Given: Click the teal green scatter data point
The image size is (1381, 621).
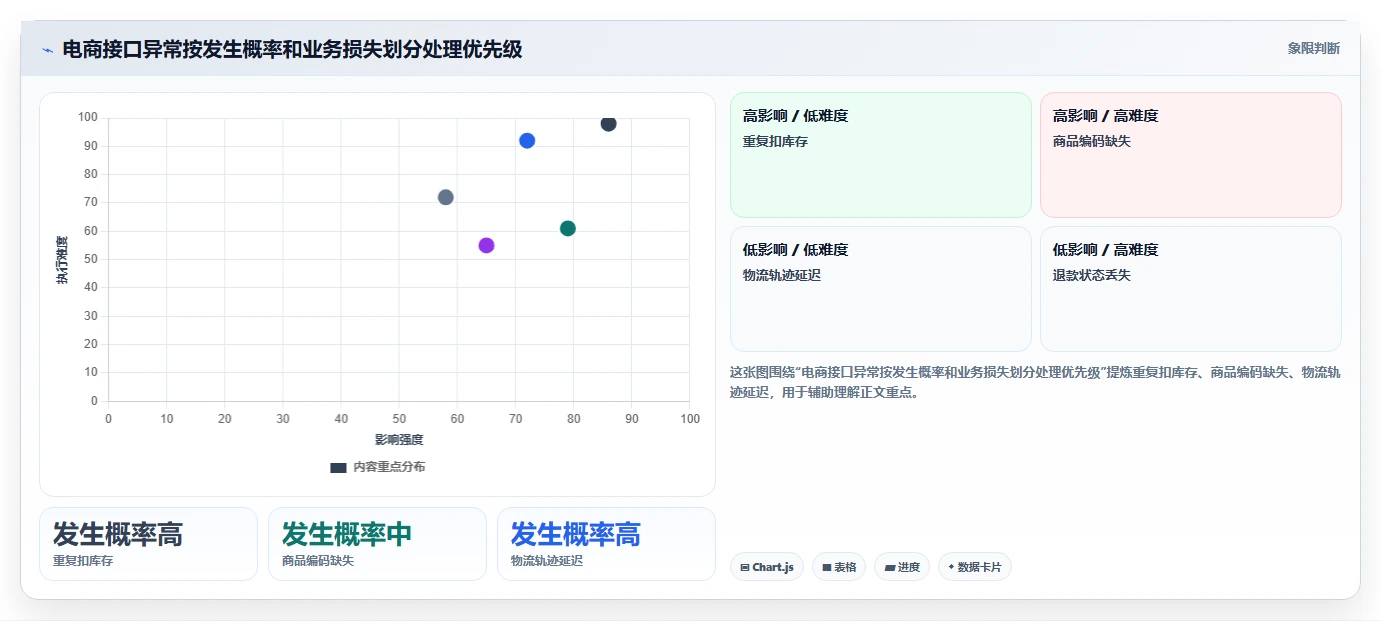Looking at the screenshot, I should coord(568,229).
